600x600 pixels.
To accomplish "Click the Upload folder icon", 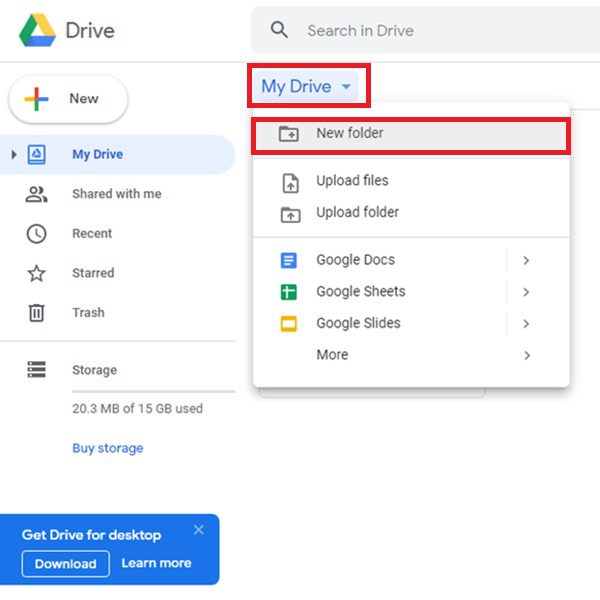I will click(290, 215).
